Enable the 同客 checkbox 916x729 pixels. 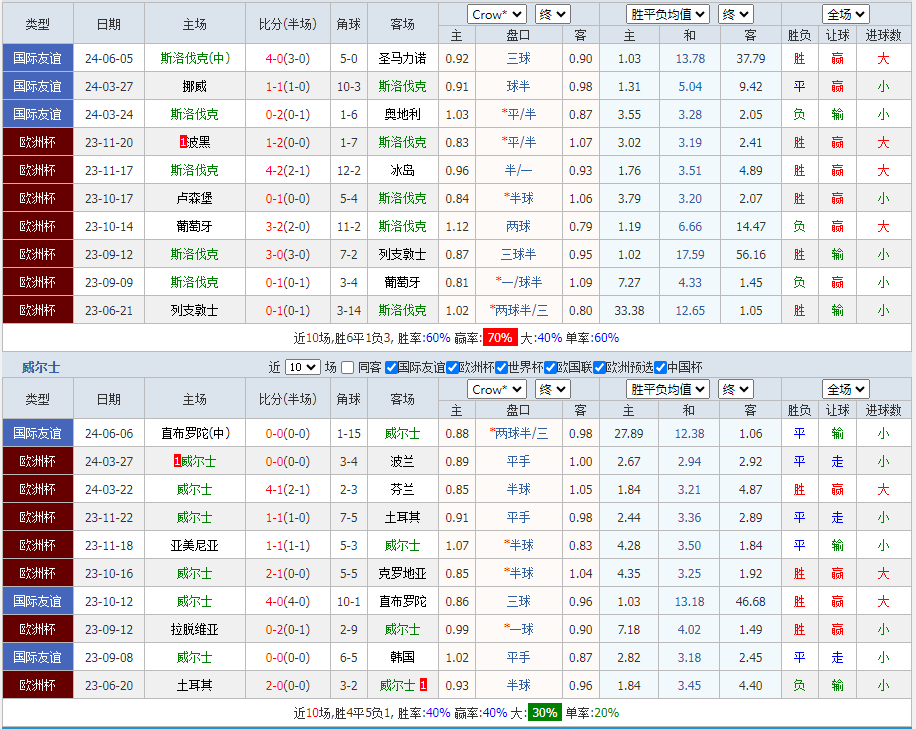[348, 367]
